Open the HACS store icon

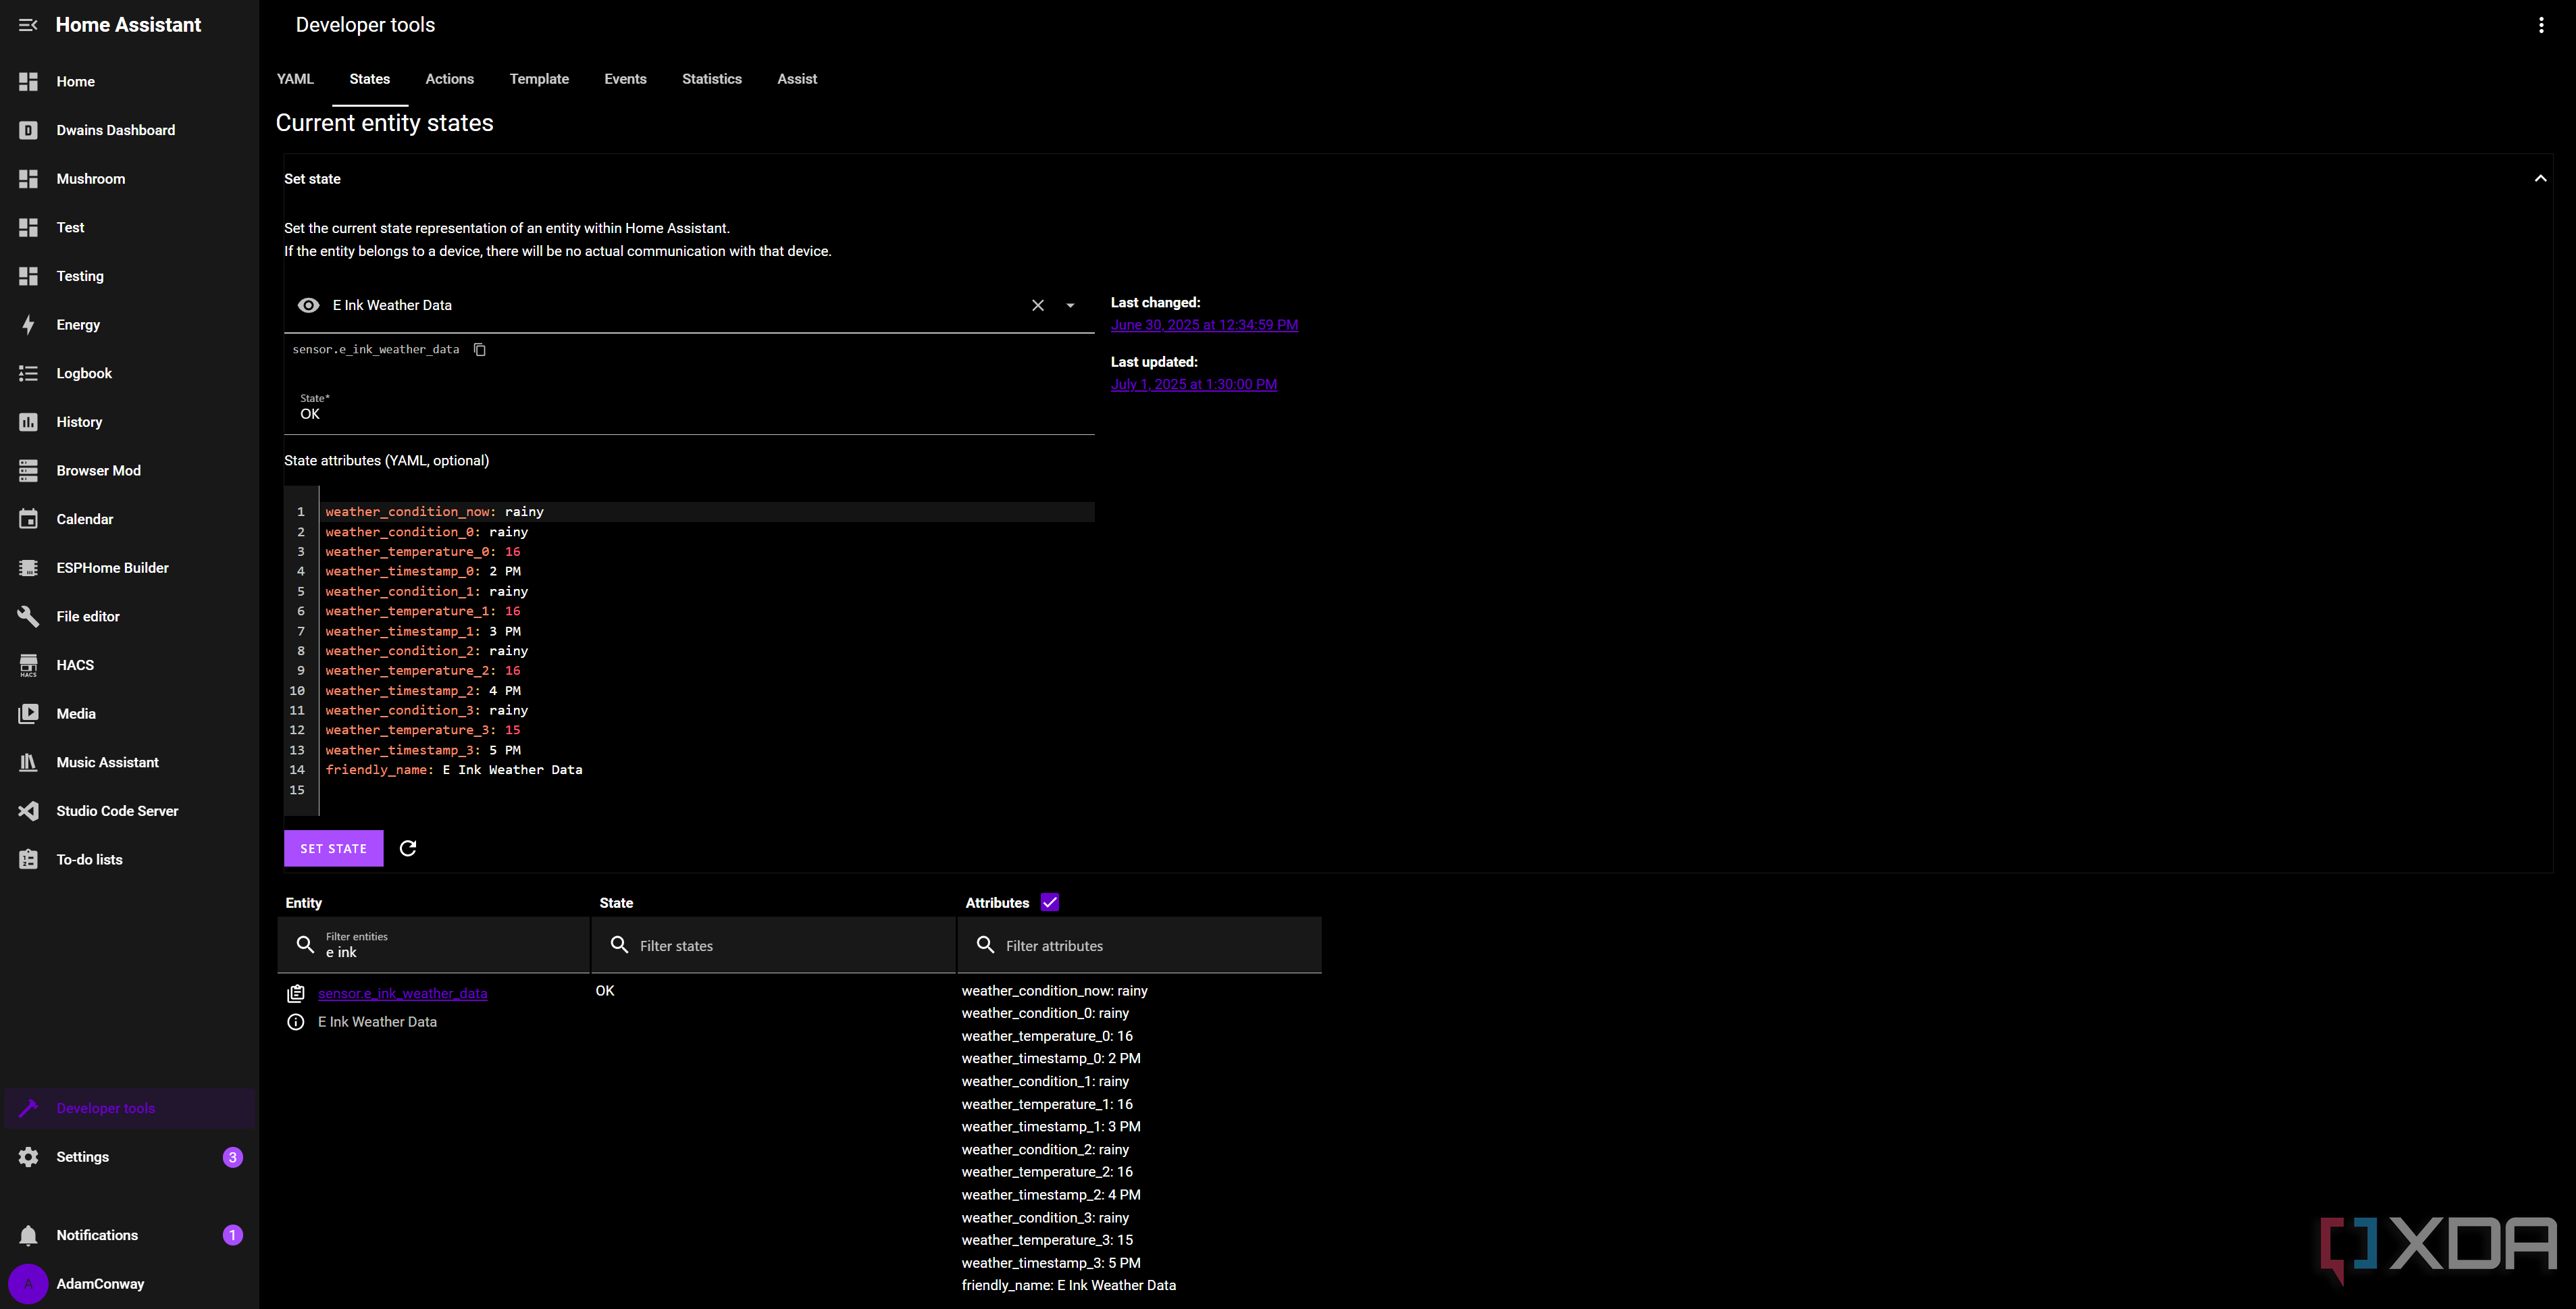click(28, 665)
